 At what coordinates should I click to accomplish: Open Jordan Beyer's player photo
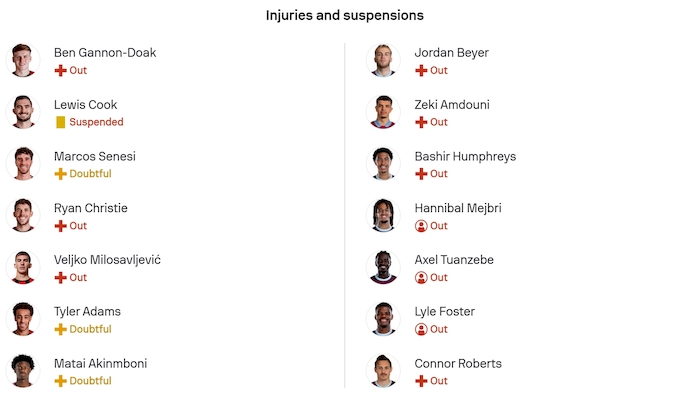[x=383, y=60]
